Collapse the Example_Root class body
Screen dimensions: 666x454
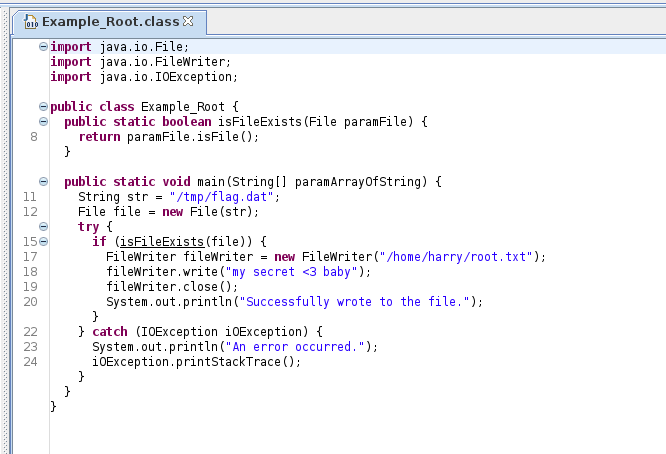pos(43,106)
